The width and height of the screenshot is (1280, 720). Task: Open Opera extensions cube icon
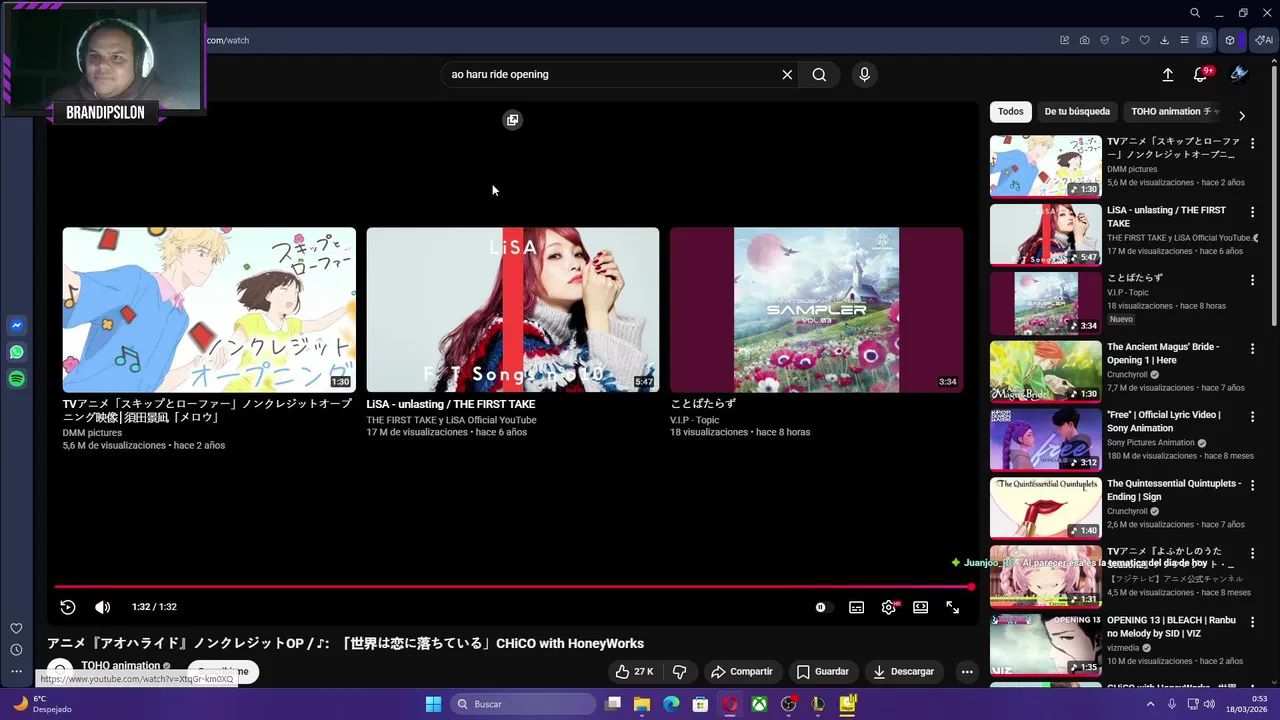click(1230, 40)
